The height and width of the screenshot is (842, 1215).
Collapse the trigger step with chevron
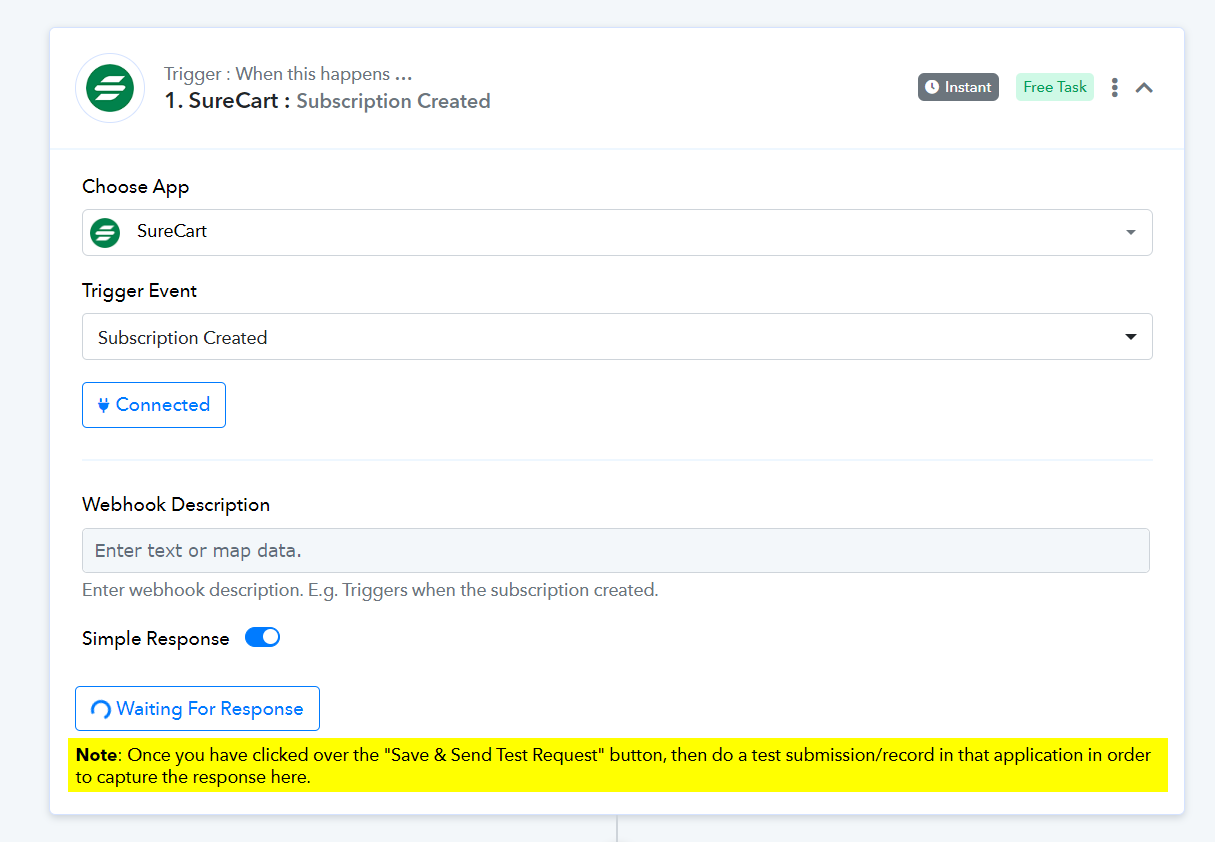[1145, 88]
